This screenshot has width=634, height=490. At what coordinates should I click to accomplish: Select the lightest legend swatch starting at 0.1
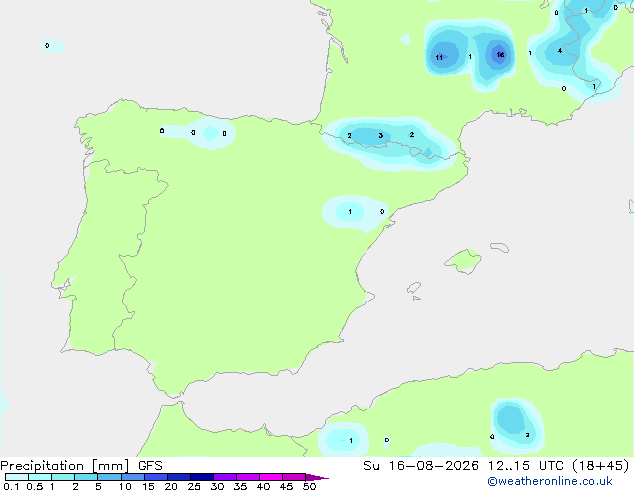[x=17, y=477]
